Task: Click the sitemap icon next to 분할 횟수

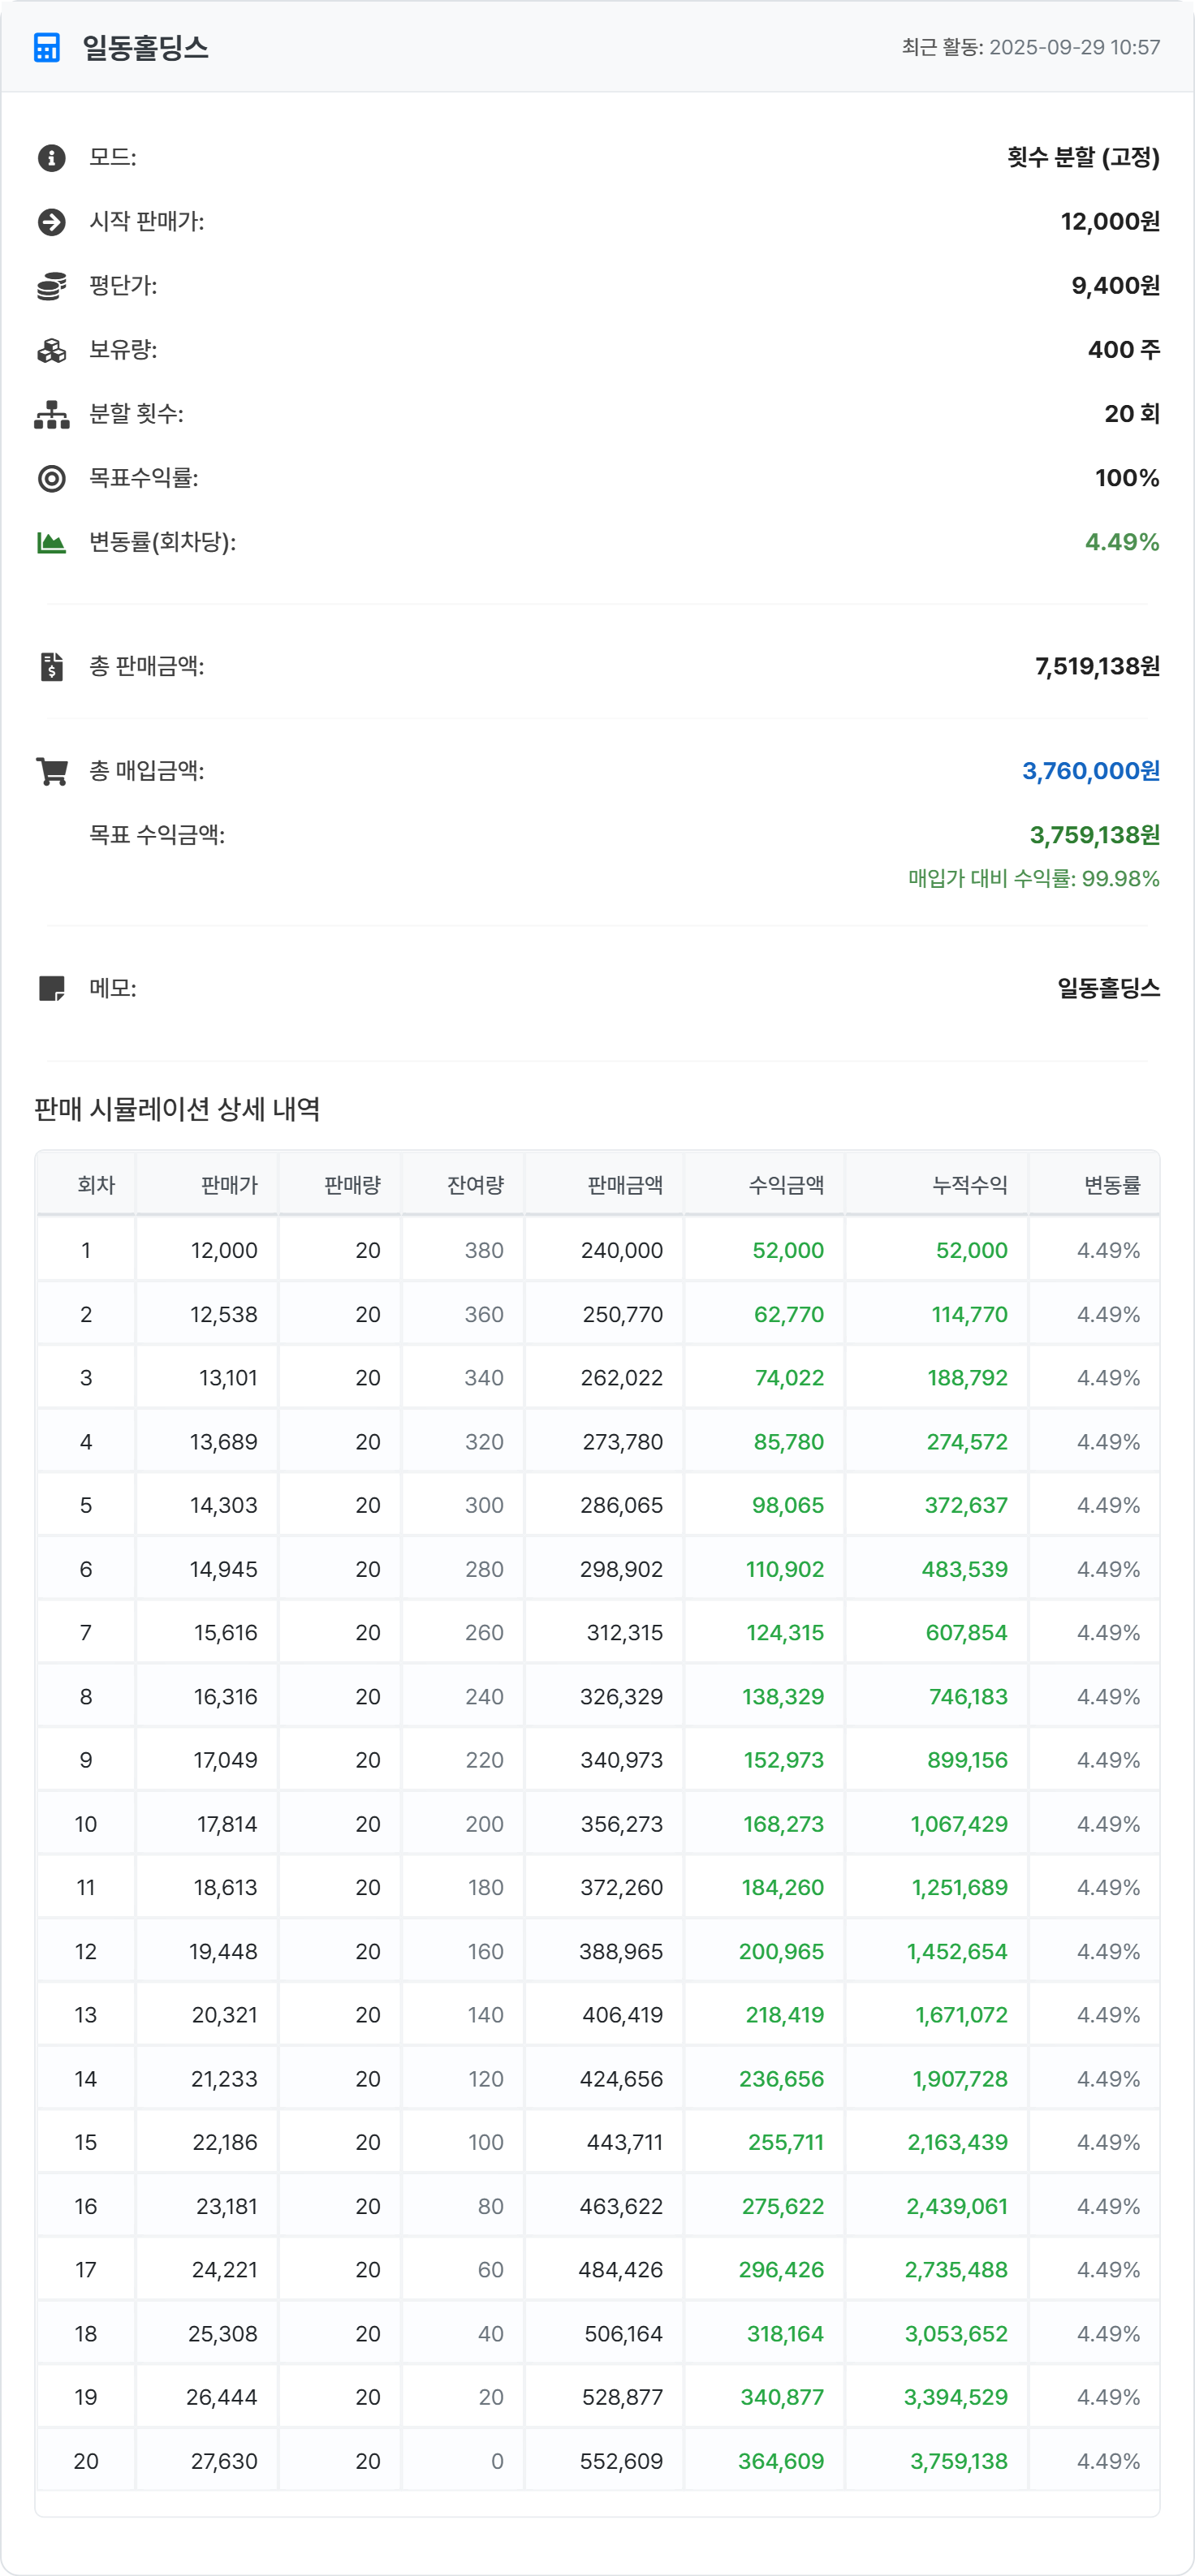Action: click(51, 414)
